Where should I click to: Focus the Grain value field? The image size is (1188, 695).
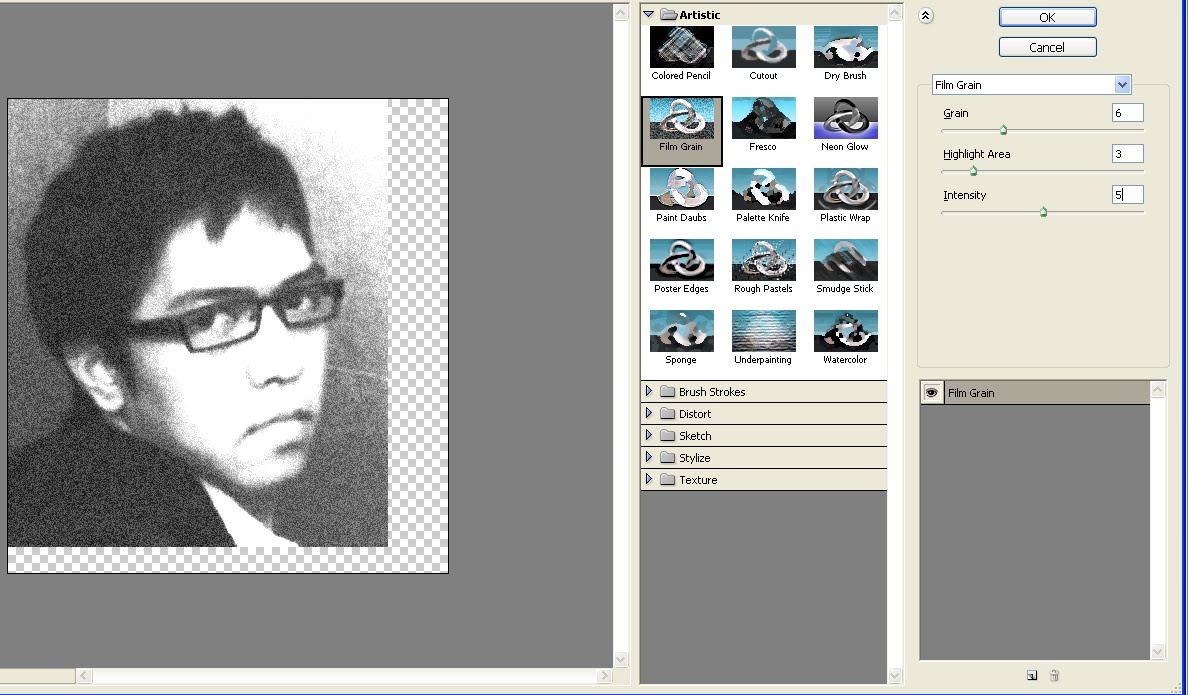click(x=1127, y=113)
